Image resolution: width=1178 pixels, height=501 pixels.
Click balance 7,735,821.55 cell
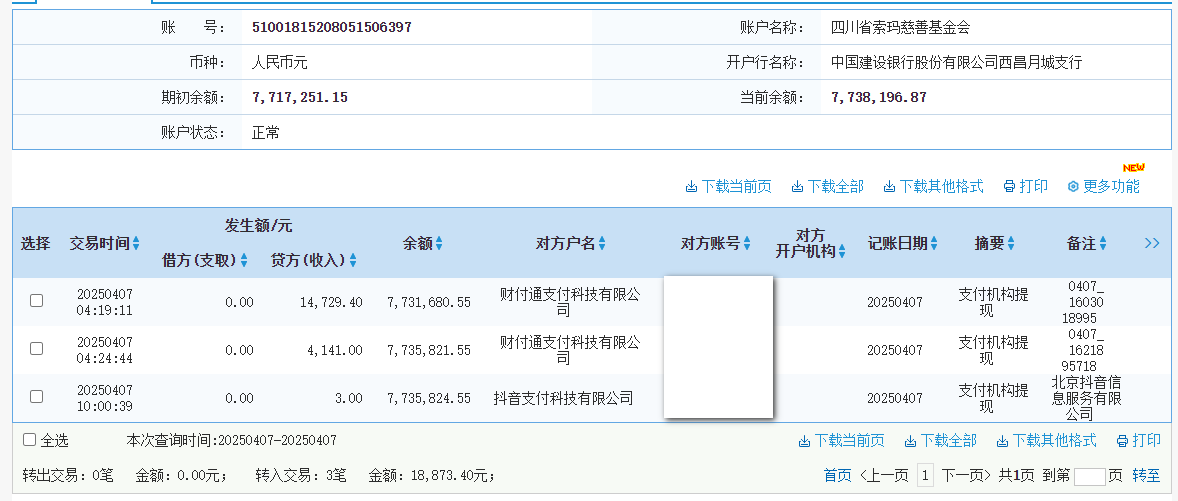click(x=429, y=350)
